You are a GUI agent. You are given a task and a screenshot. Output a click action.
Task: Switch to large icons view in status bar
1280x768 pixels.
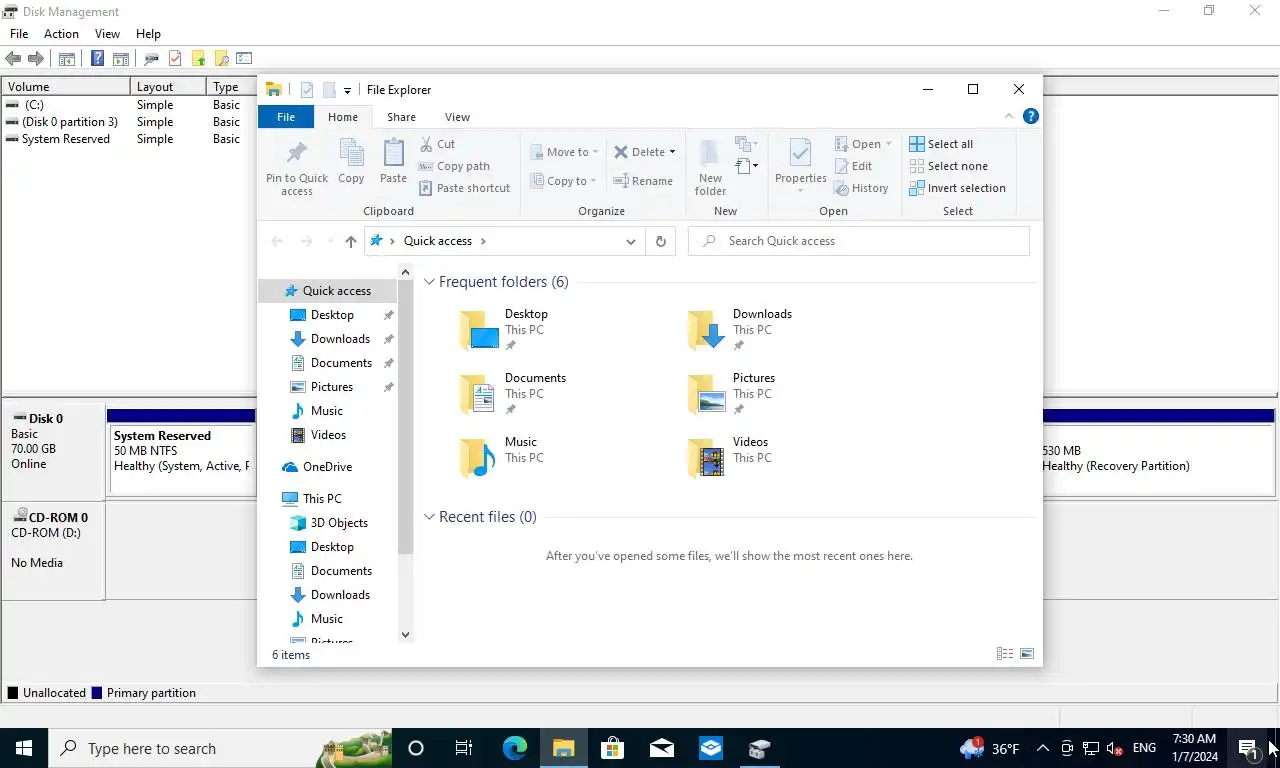tap(1027, 654)
